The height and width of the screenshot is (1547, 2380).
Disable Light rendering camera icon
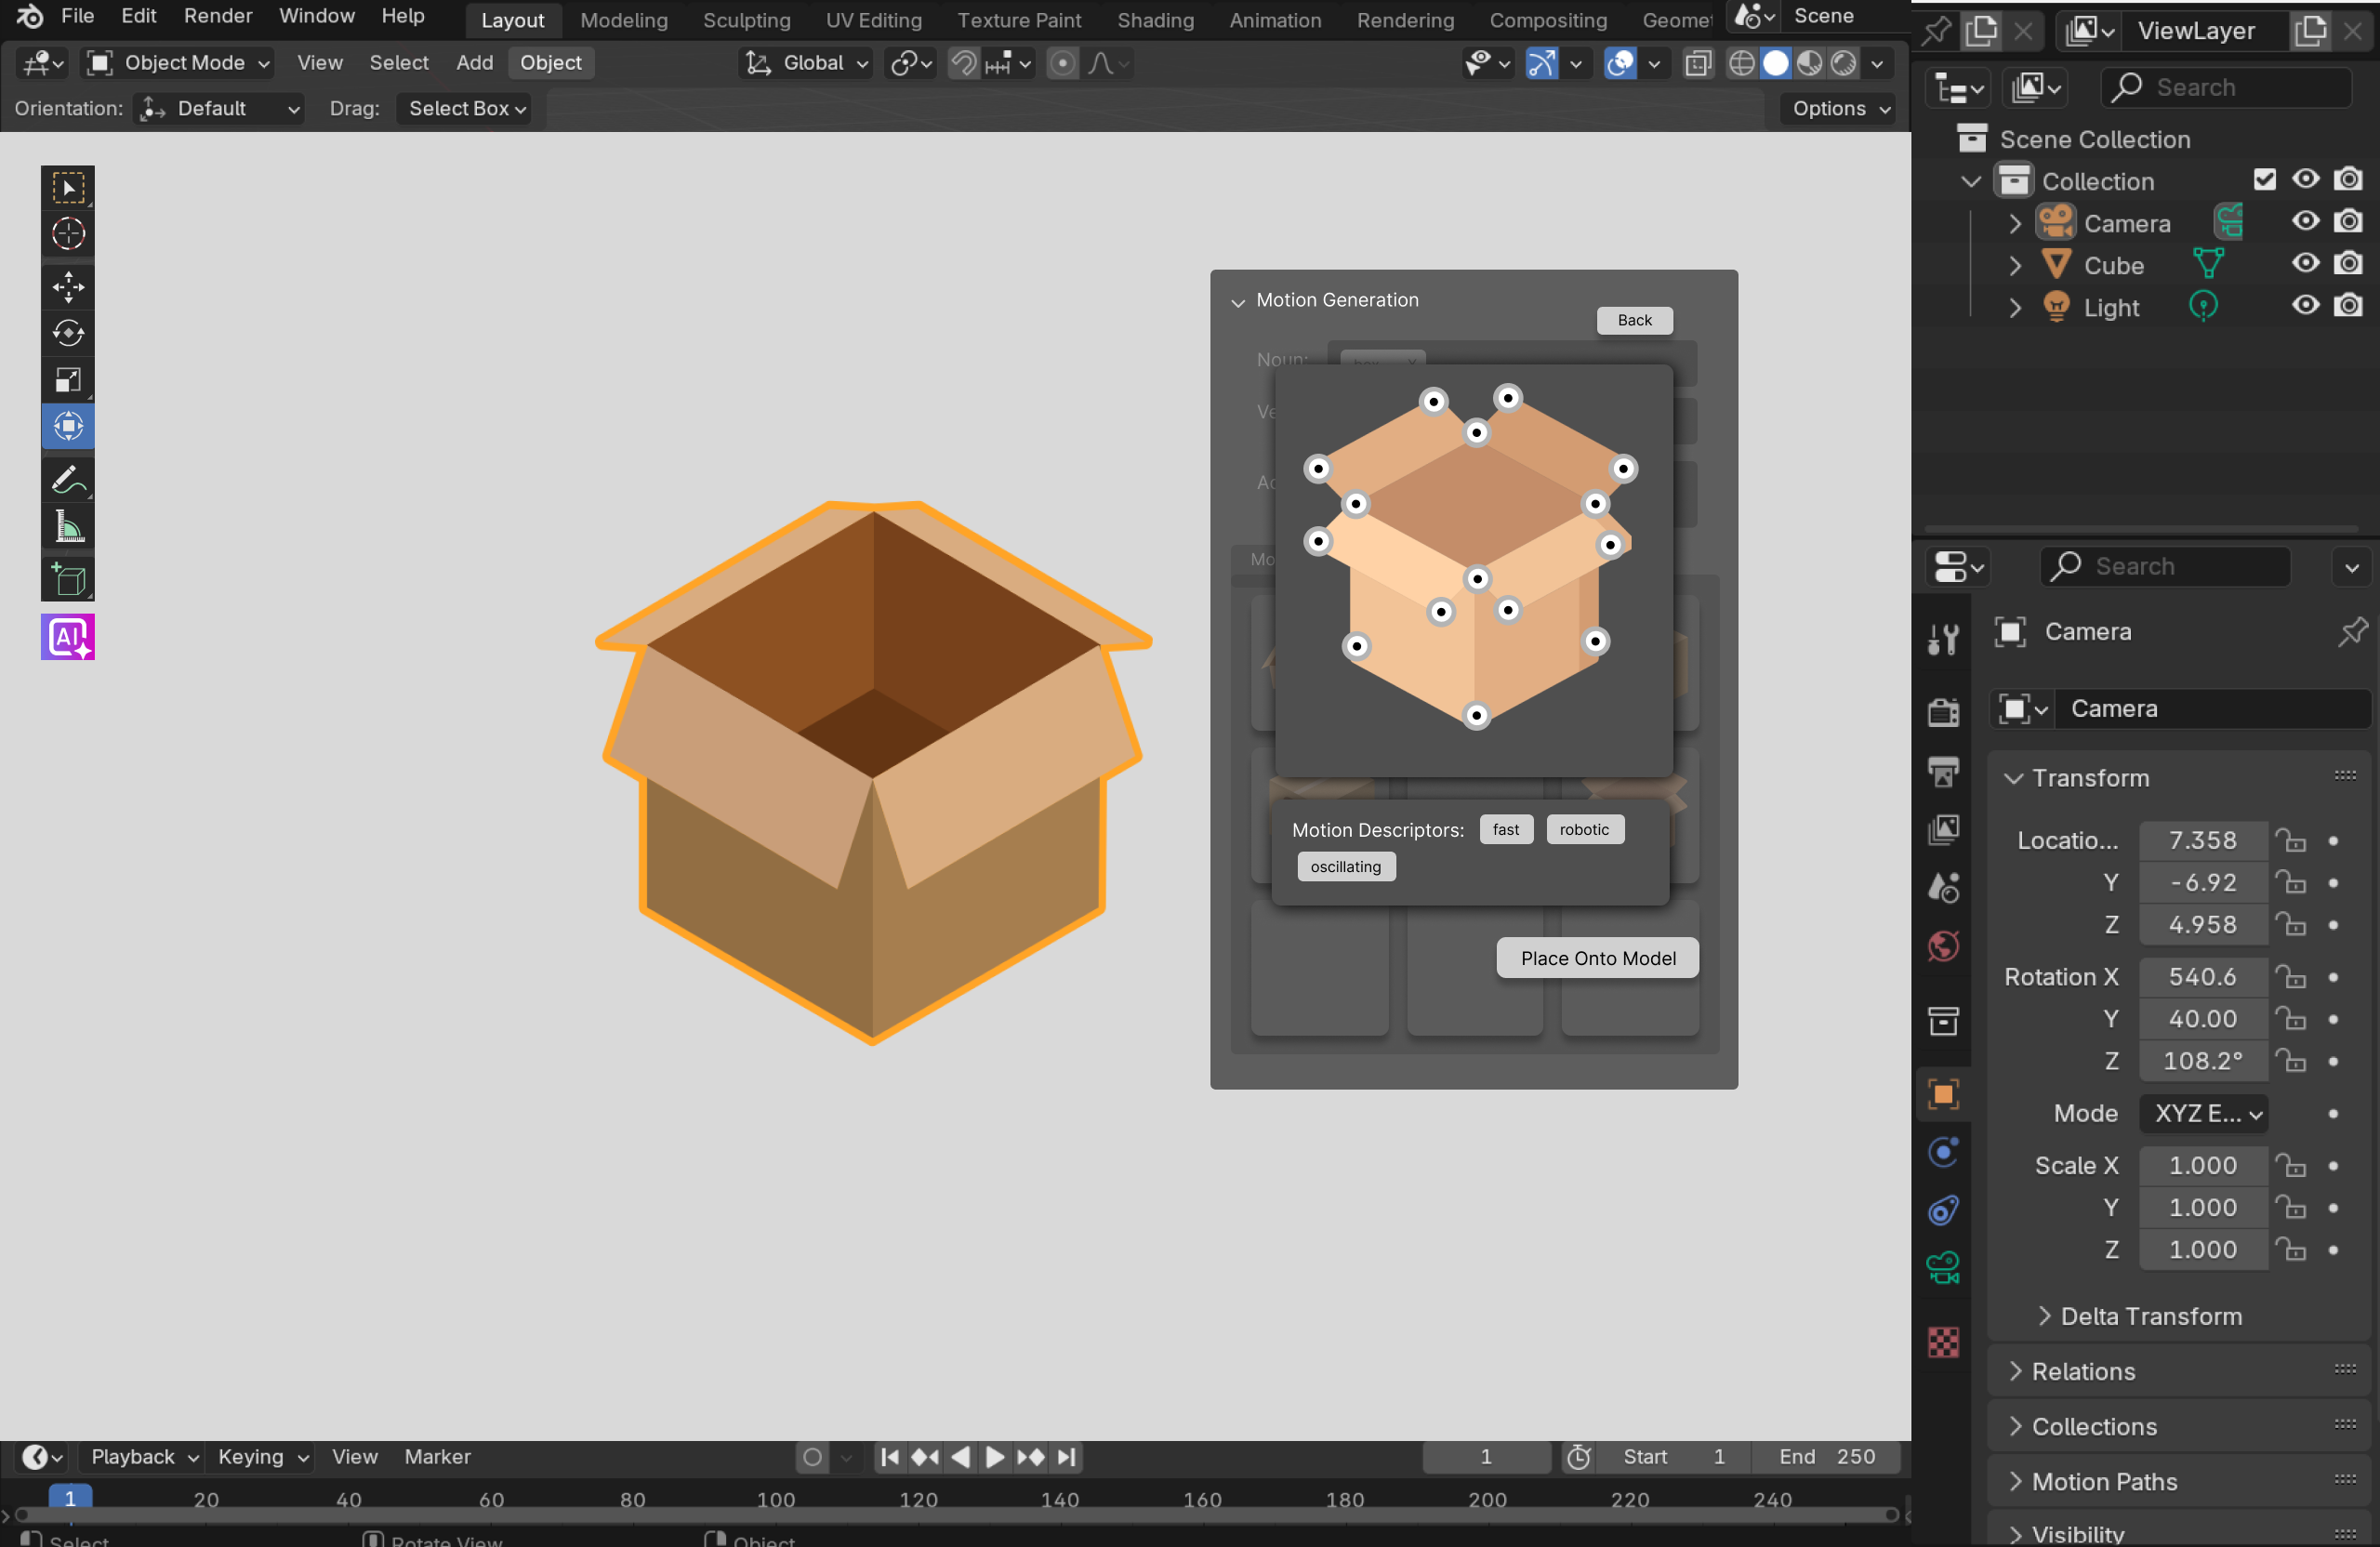click(x=2348, y=306)
